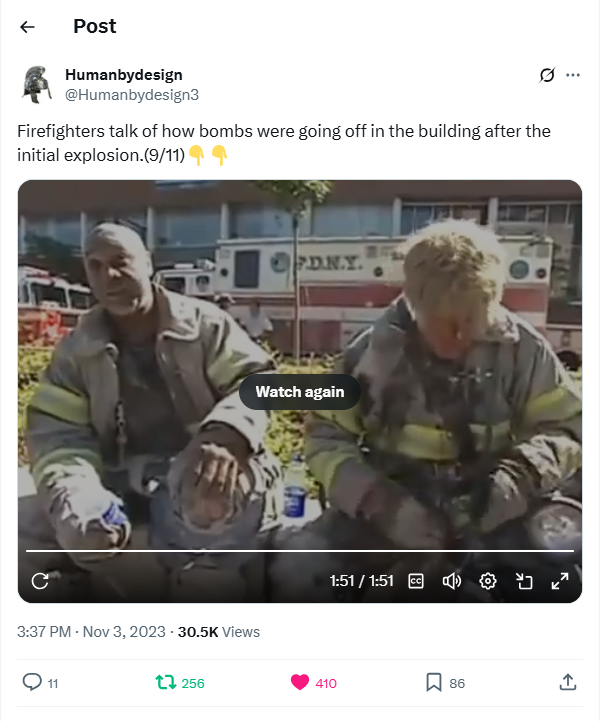This screenshot has width=600, height=721.
Task: Open the Humanbydesign display name link
Action: [124, 74]
